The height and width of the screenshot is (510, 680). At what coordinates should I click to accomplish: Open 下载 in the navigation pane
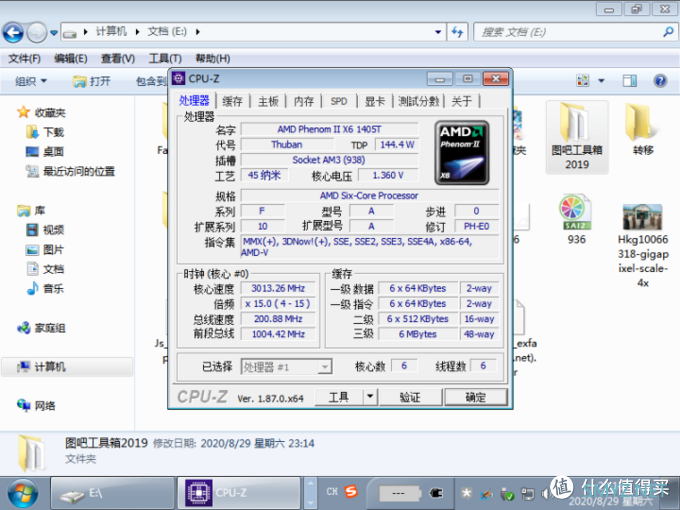tap(45, 132)
